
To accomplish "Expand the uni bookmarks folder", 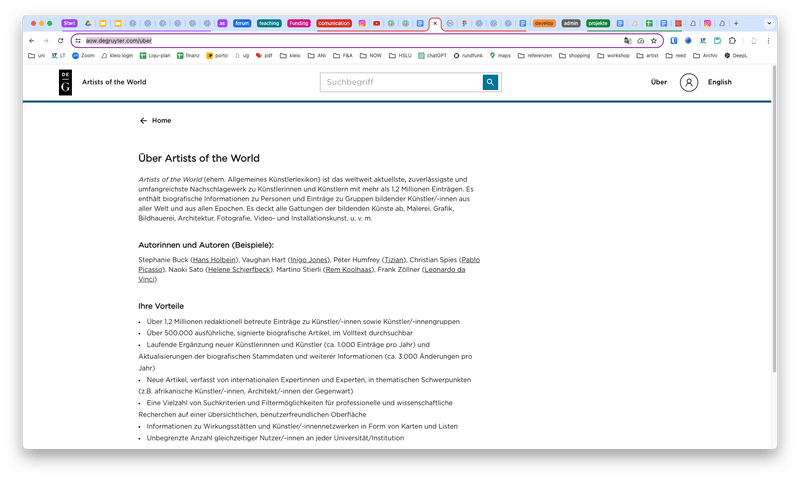I will [36, 55].
